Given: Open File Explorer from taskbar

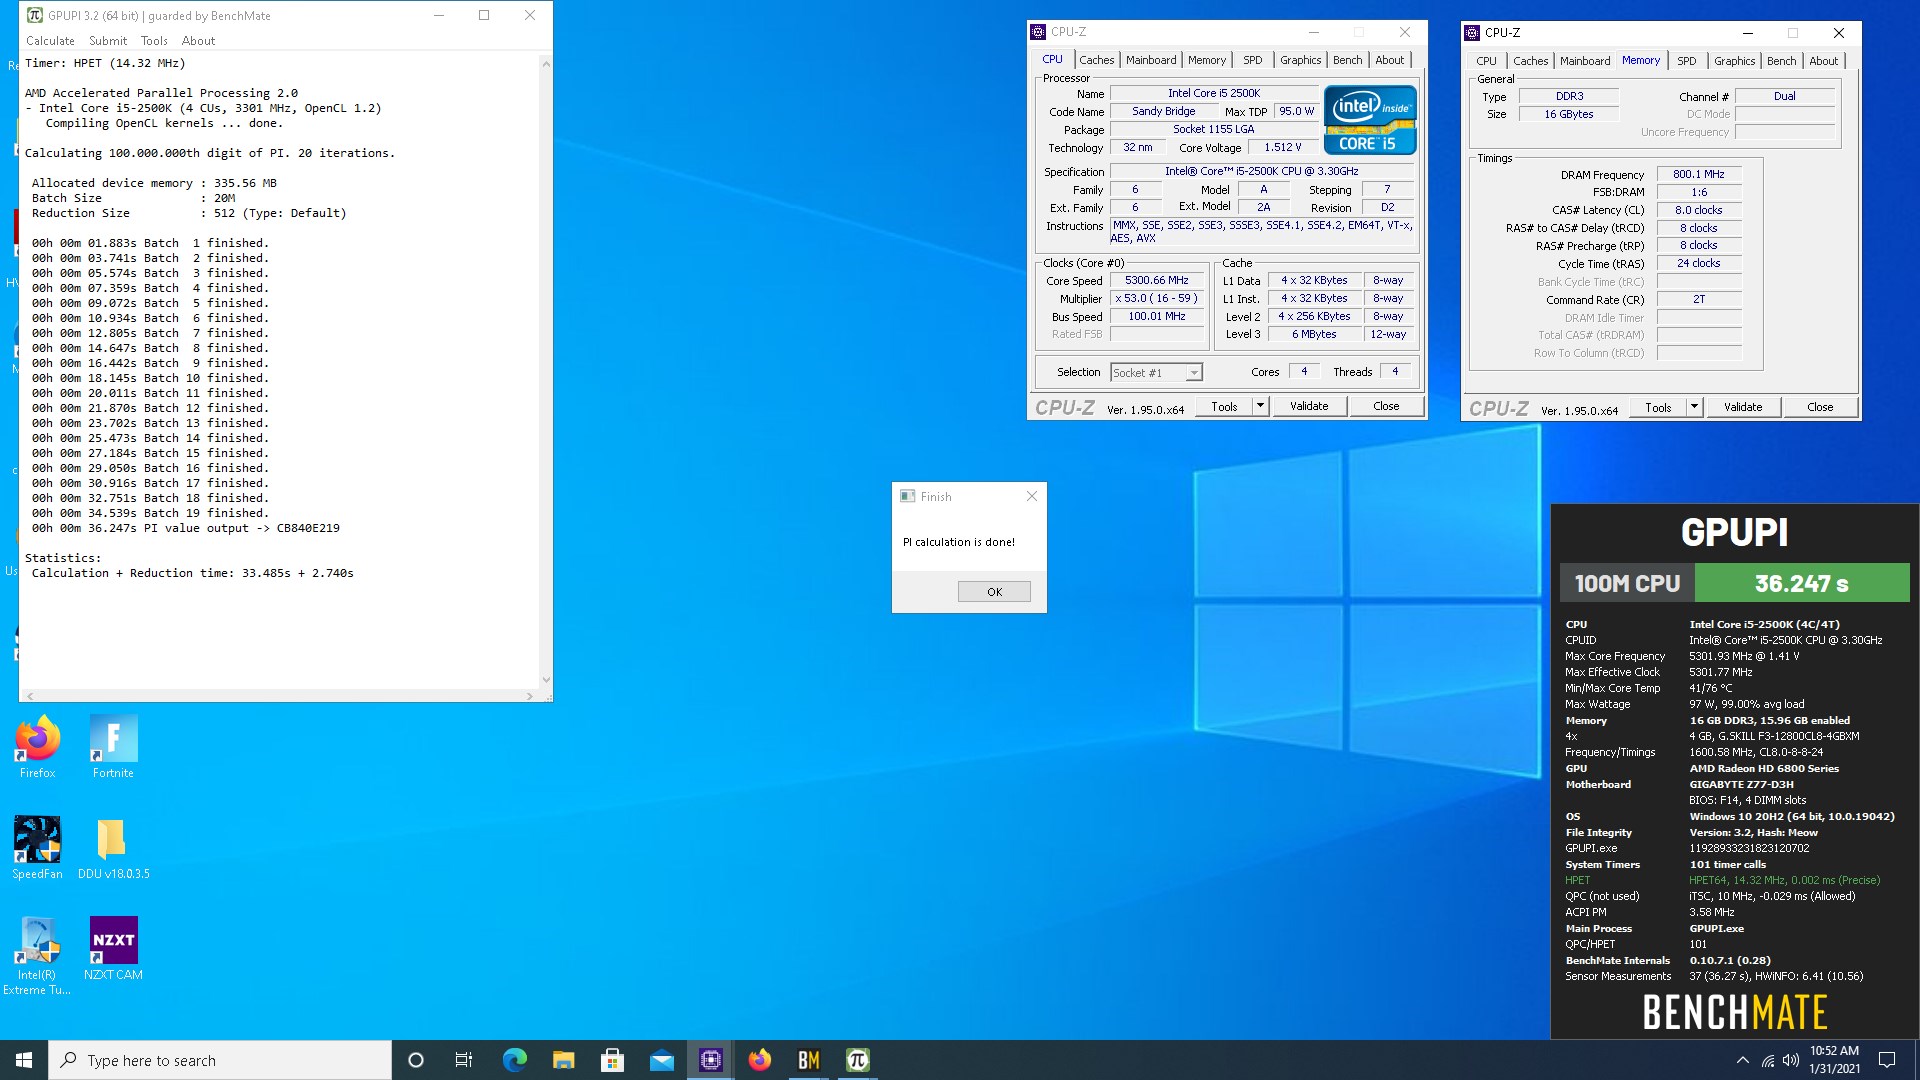Looking at the screenshot, I should [563, 1060].
